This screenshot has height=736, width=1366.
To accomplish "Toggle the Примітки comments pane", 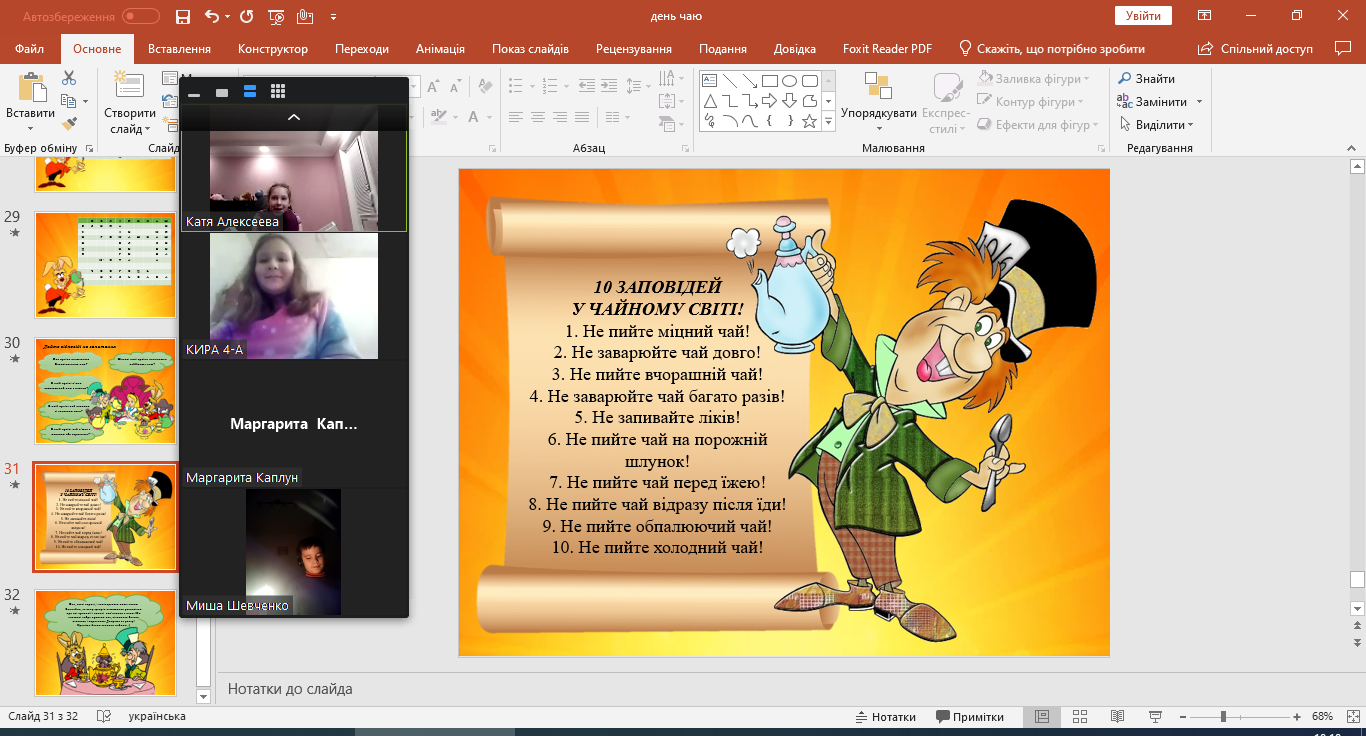I will (x=970, y=717).
